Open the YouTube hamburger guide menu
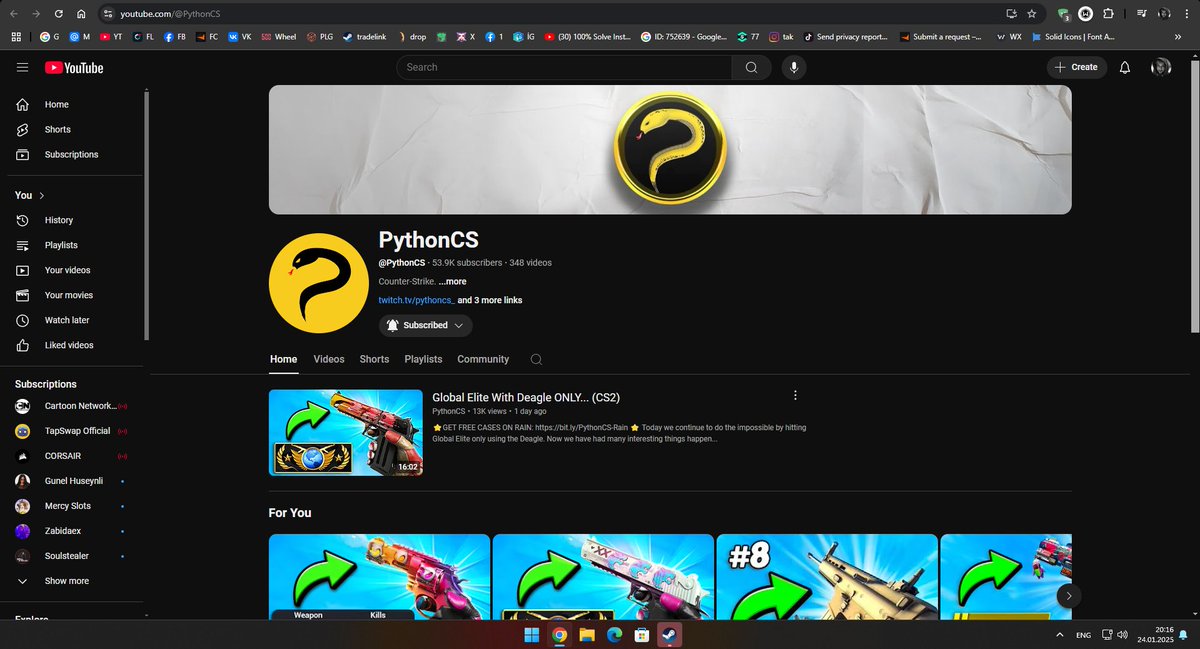The width and height of the screenshot is (1200, 649). pyautogui.click(x=22, y=67)
